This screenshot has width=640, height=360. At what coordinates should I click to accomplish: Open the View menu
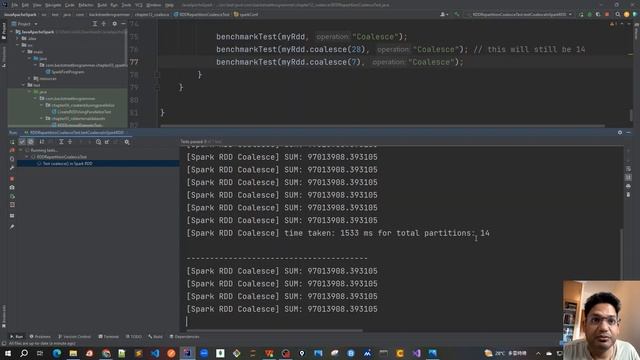tap(37, 5)
